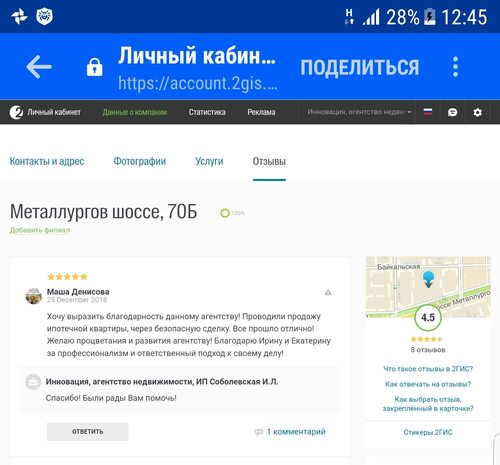Click the Russian flag language icon
The height and width of the screenshot is (465, 500).
click(428, 112)
